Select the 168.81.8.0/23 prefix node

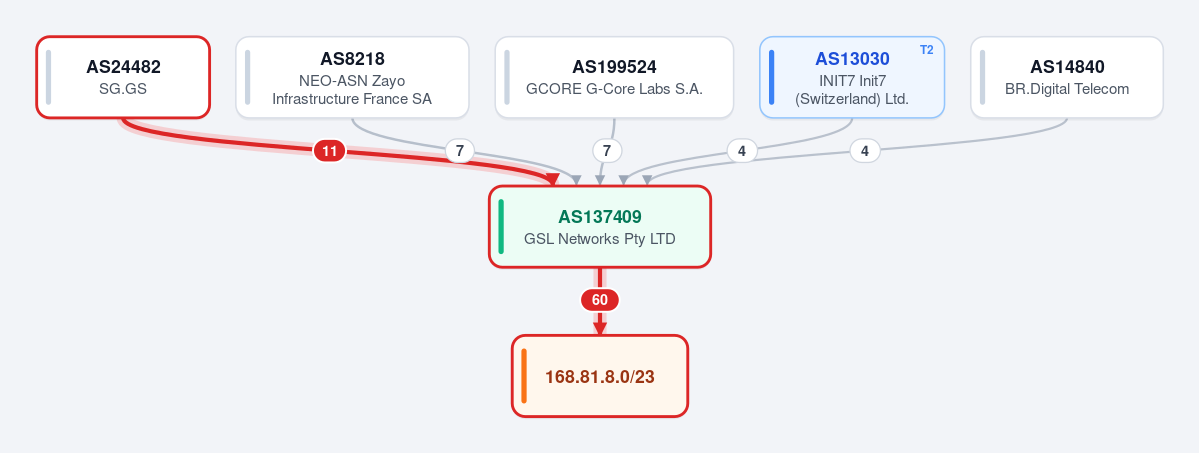[600, 376]
